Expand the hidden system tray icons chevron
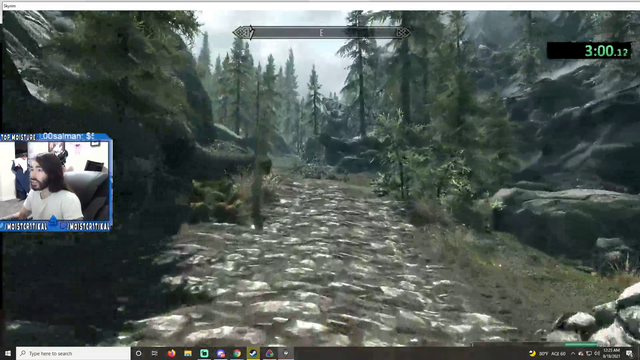This screenshot has width=640, height=360. tap(573, 353)
